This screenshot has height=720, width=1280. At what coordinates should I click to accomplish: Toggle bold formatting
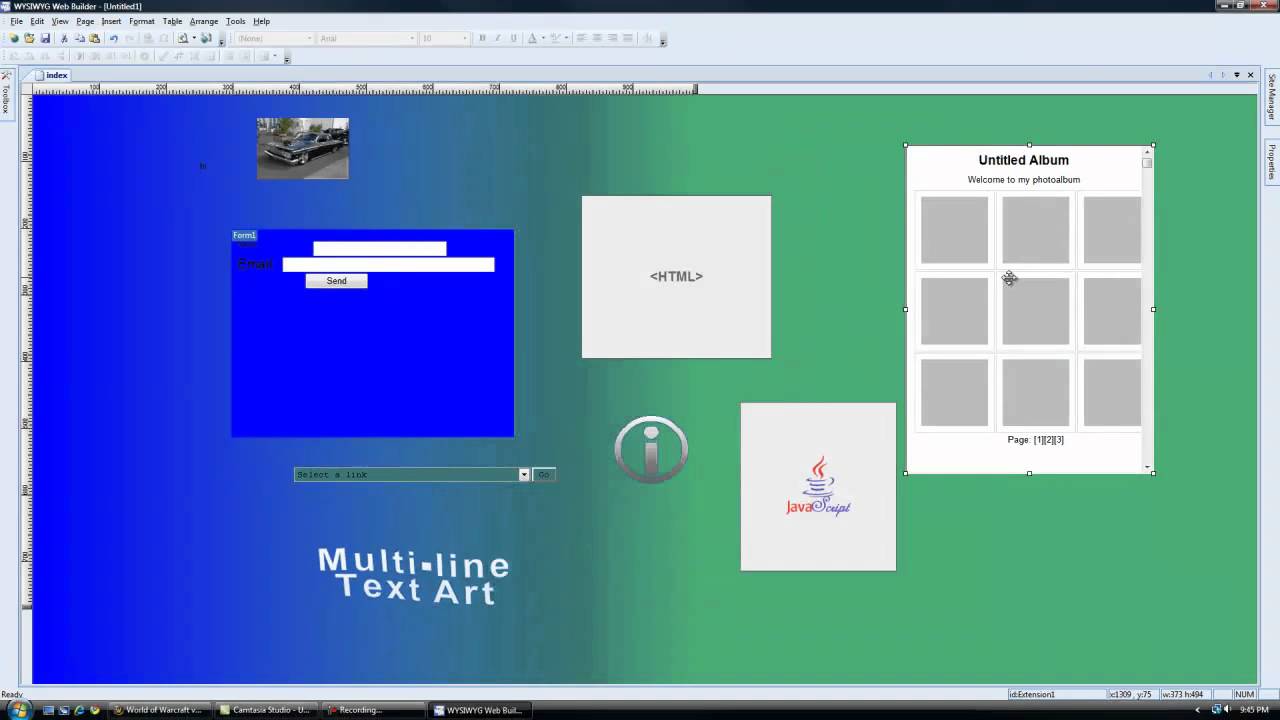482,38
